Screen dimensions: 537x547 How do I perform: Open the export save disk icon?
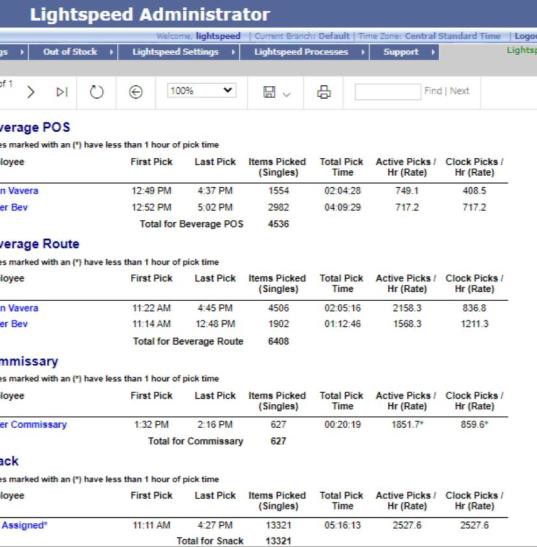(x=269, y=92)
